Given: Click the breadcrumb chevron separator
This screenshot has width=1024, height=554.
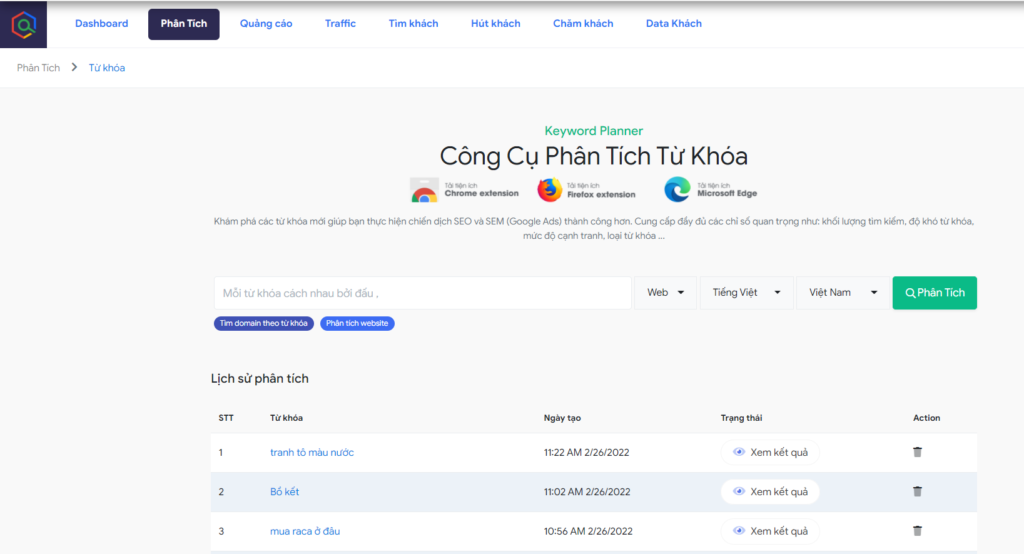Looking at the screenshot, I should click(74, 67).
